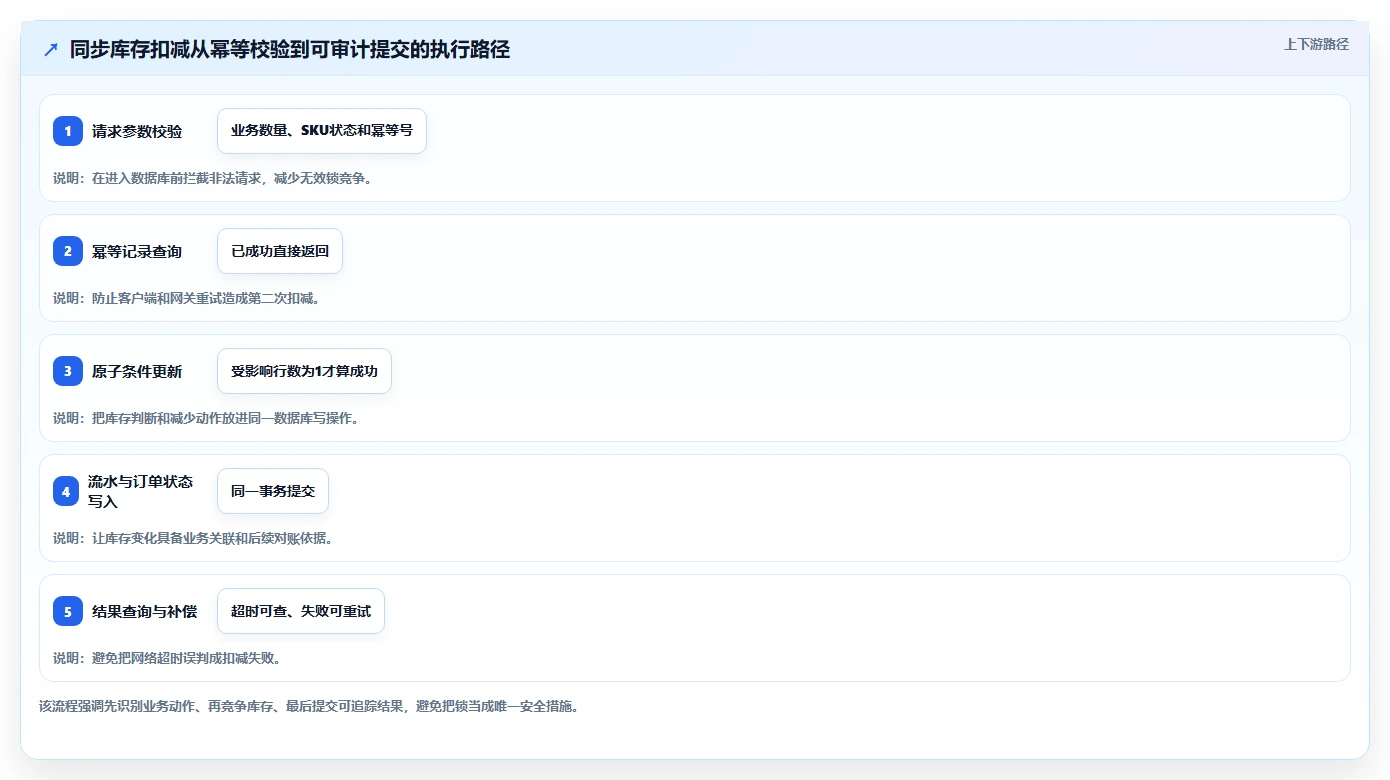1390x780 pixels.
Task: Click the 原子条件更新 step title
Action: pyautogui.click(x=137, y=371)
